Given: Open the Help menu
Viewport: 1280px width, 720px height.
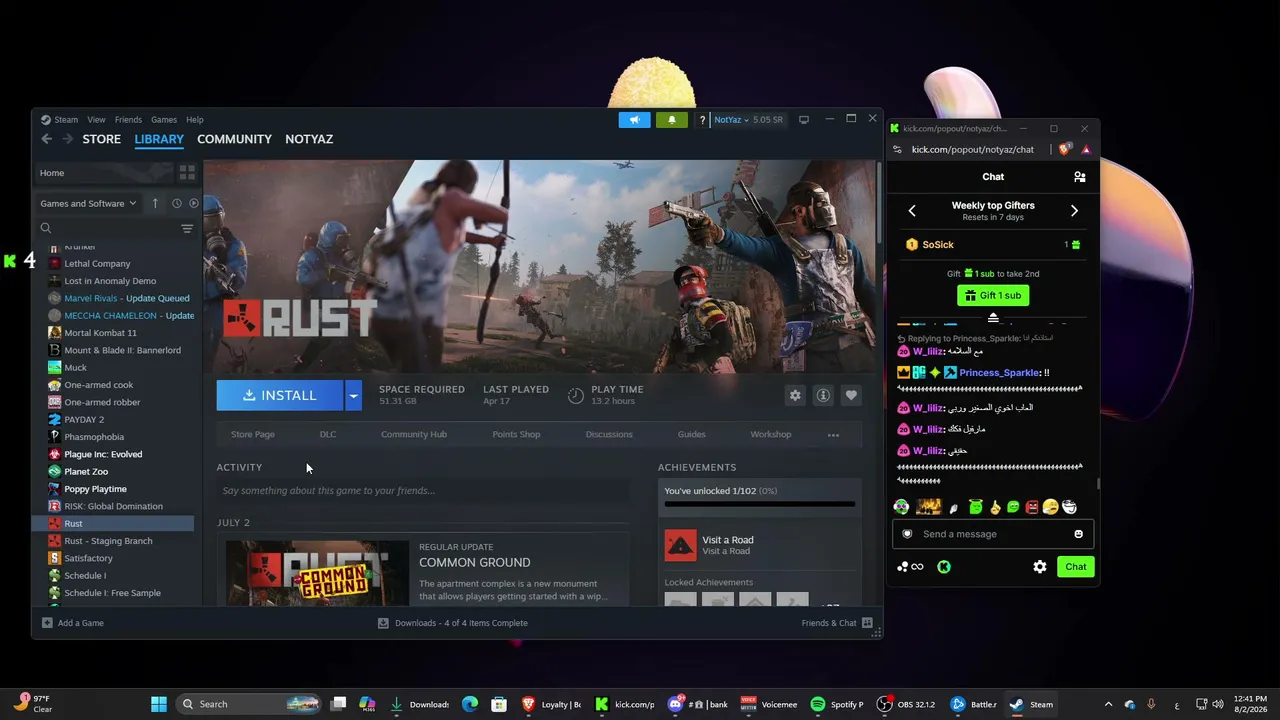Looking at the screenshot, I should pyautogui.click(x=195, y=120).
